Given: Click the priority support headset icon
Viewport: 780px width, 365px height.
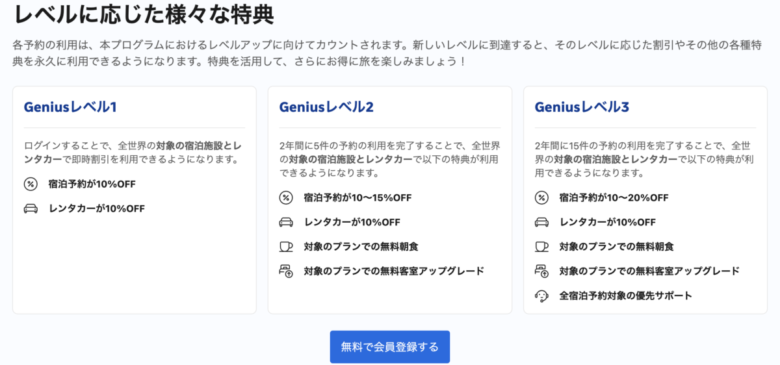Looking at the screenshot, I should pos(542,296).
